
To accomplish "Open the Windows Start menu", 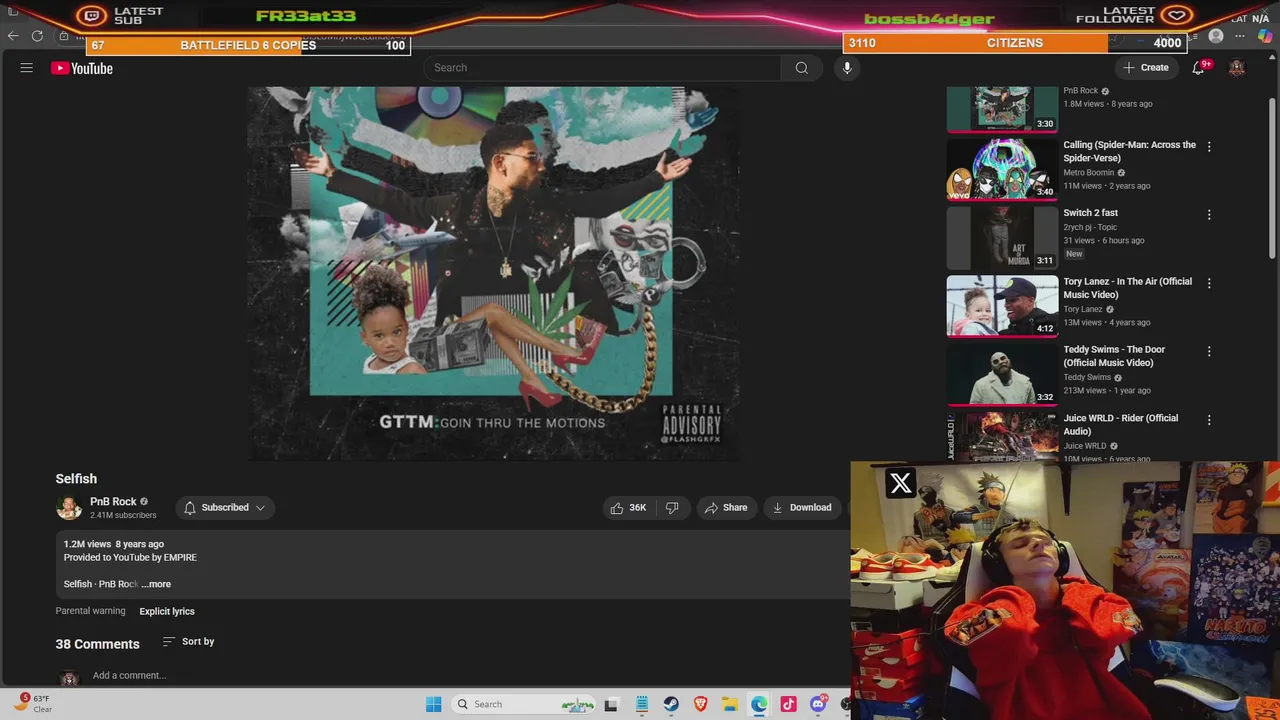I will 433,704.
